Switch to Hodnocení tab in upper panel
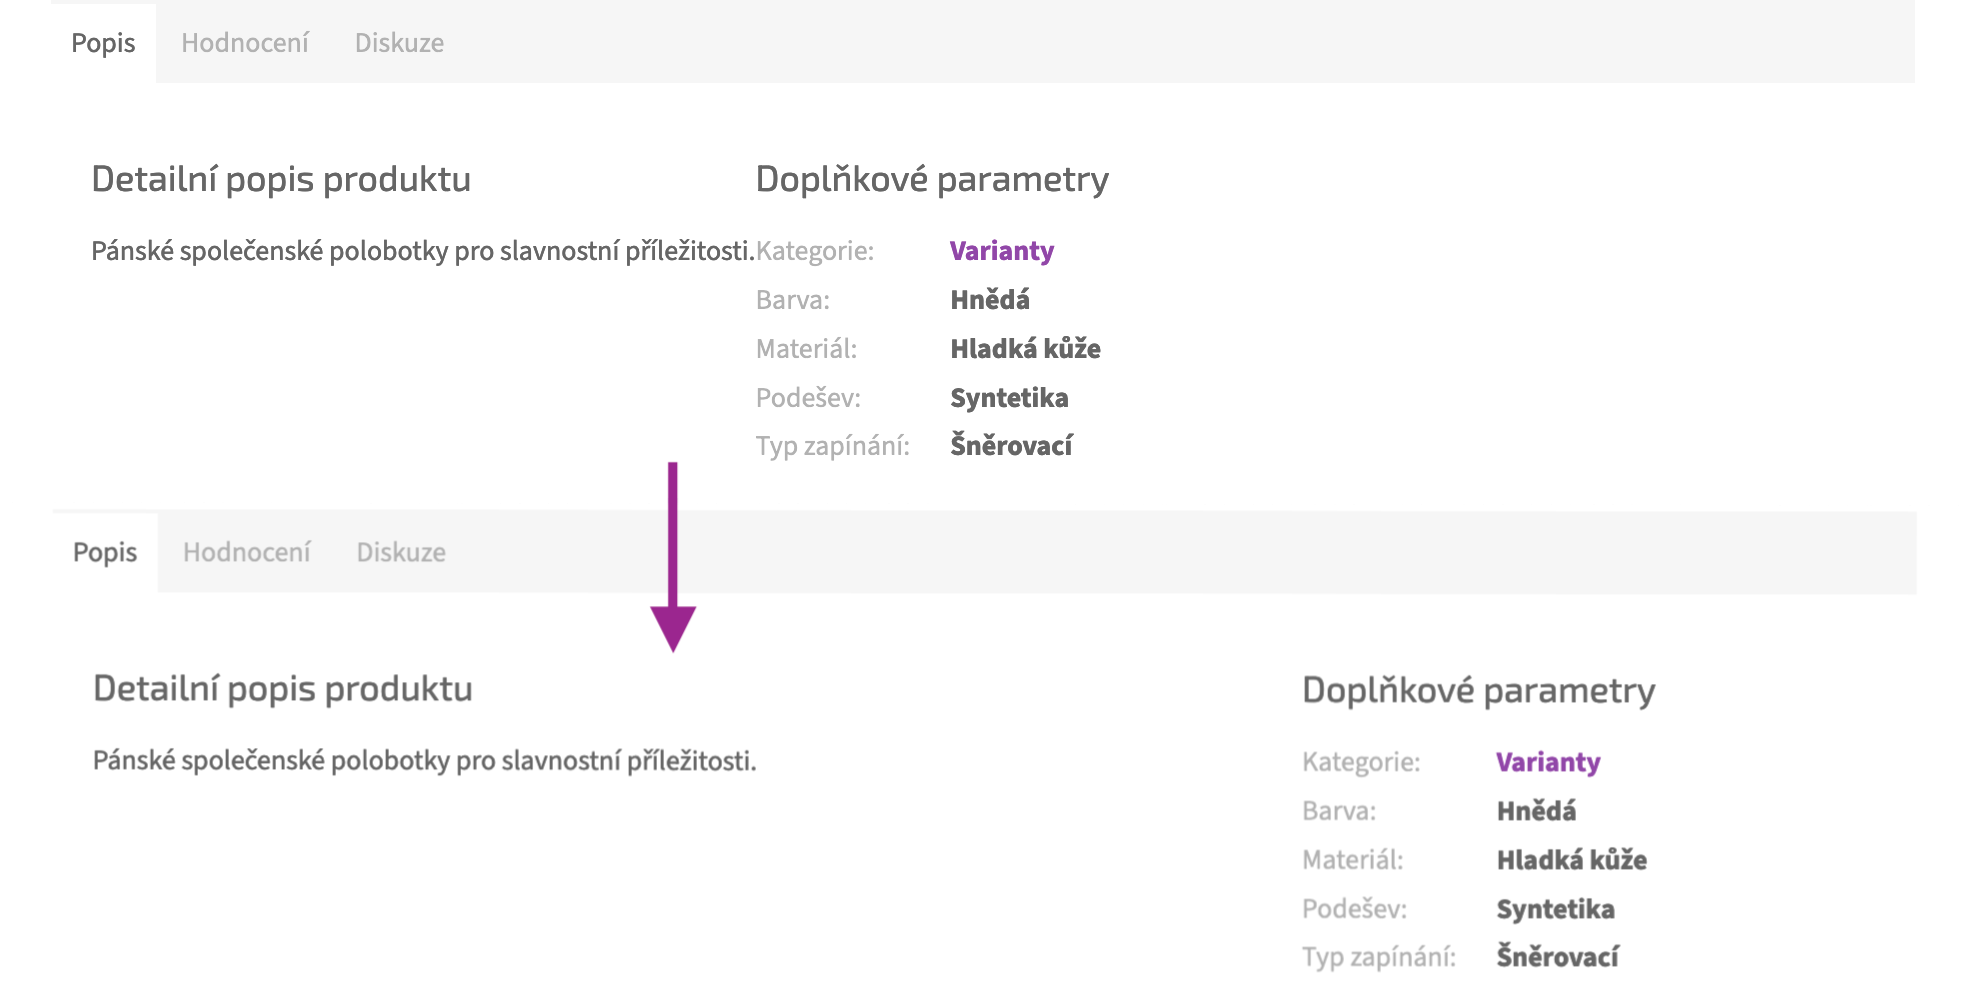The image size is (1968, 996). [x=245, y=43]
